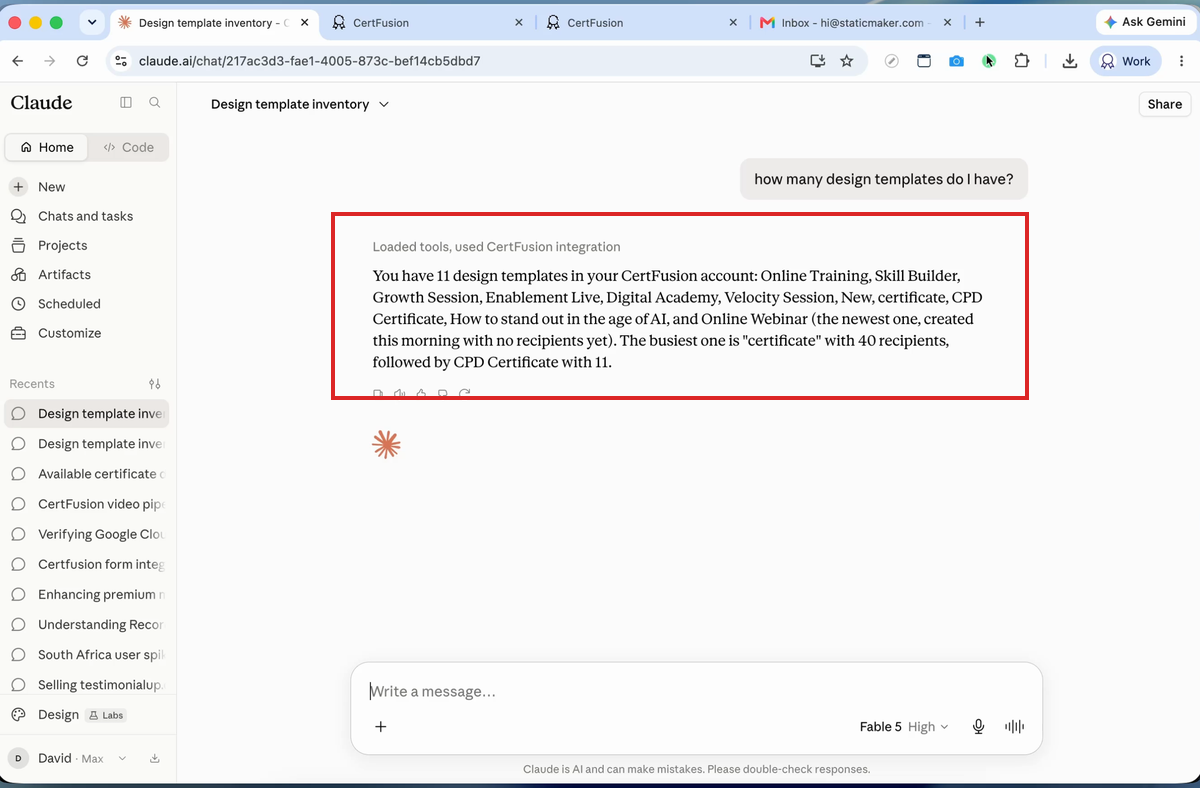
Task: Open the highlighted Design template inventory chat
Action: click(x=88, y=414)
